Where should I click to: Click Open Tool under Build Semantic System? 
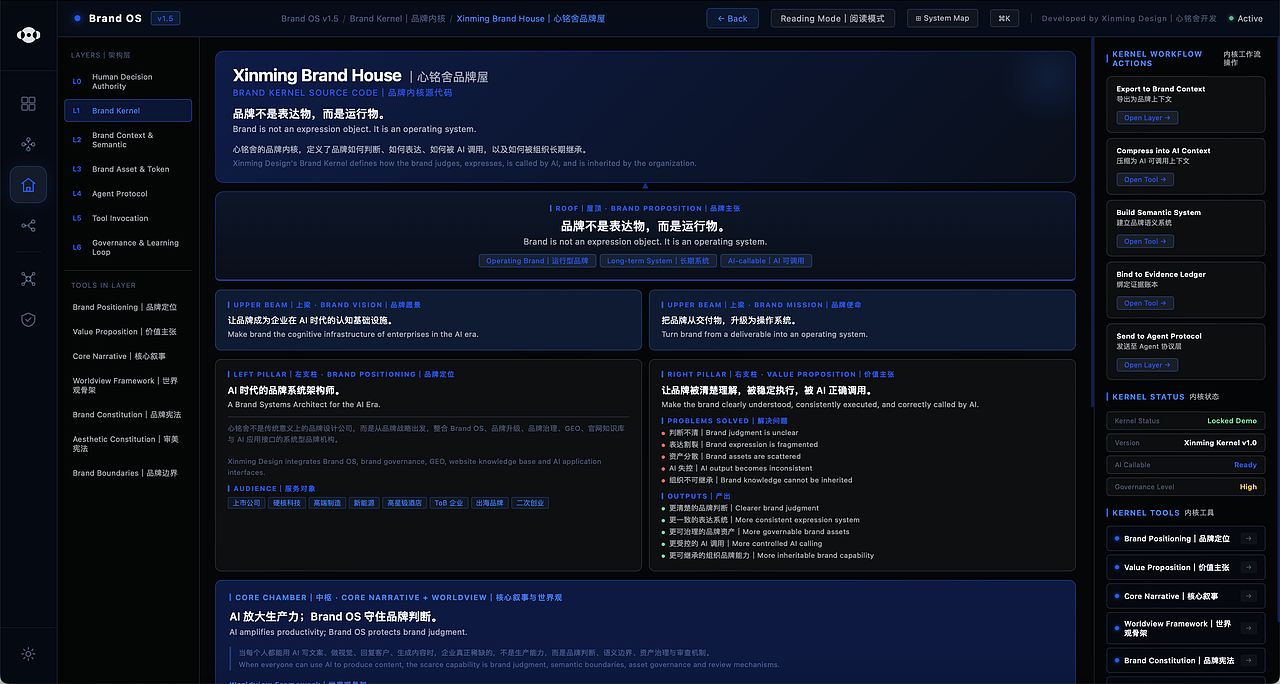click(1145, 241)
